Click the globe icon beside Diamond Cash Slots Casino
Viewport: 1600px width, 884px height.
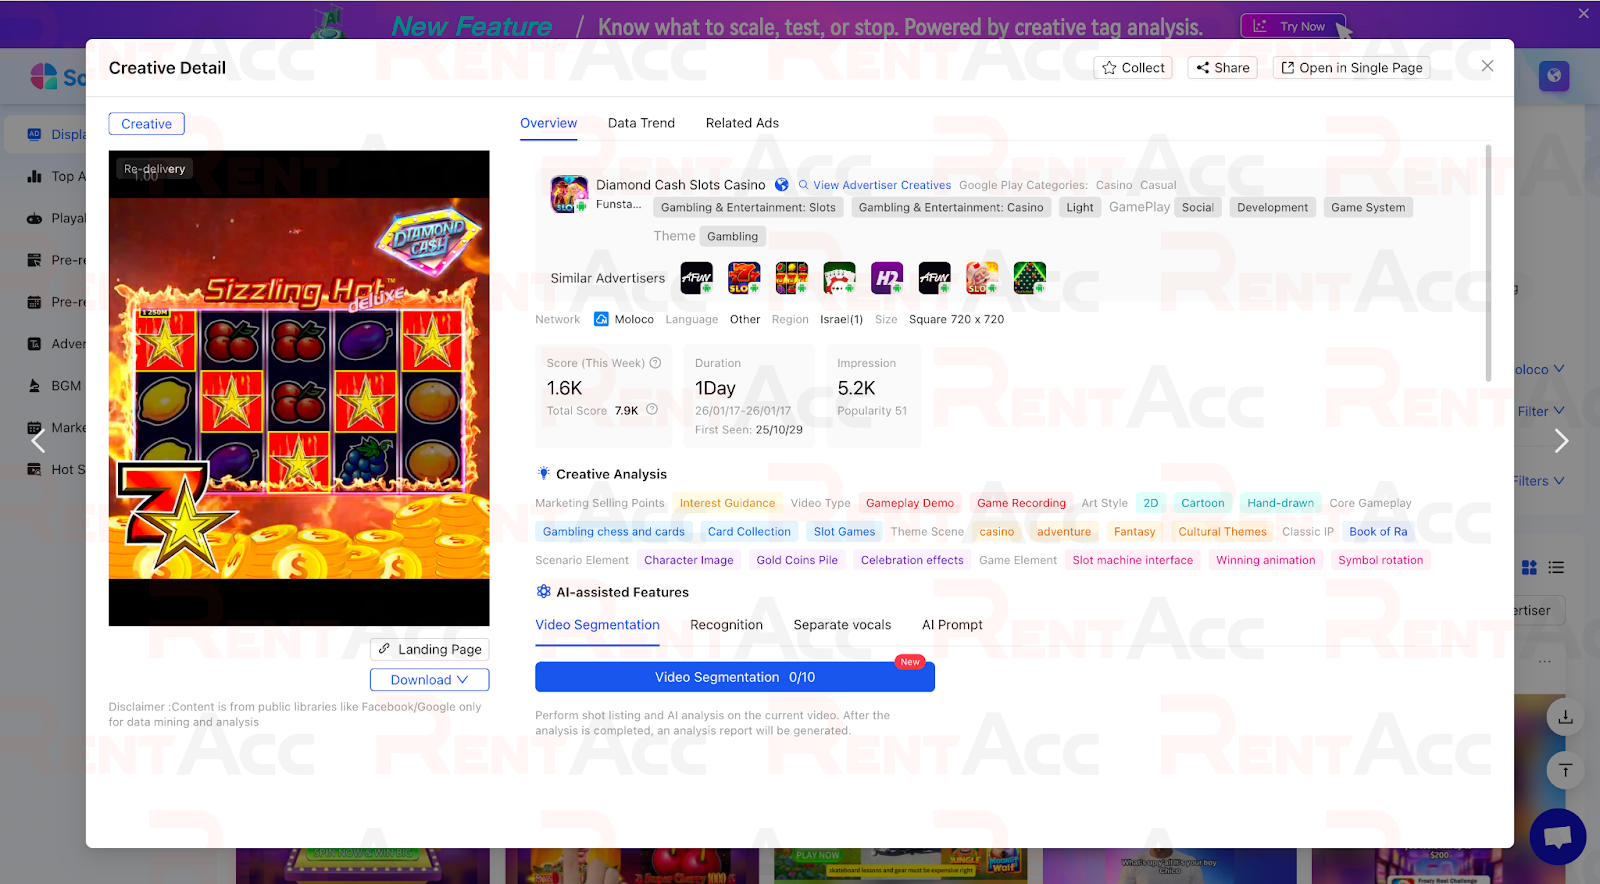click(782, 185)
